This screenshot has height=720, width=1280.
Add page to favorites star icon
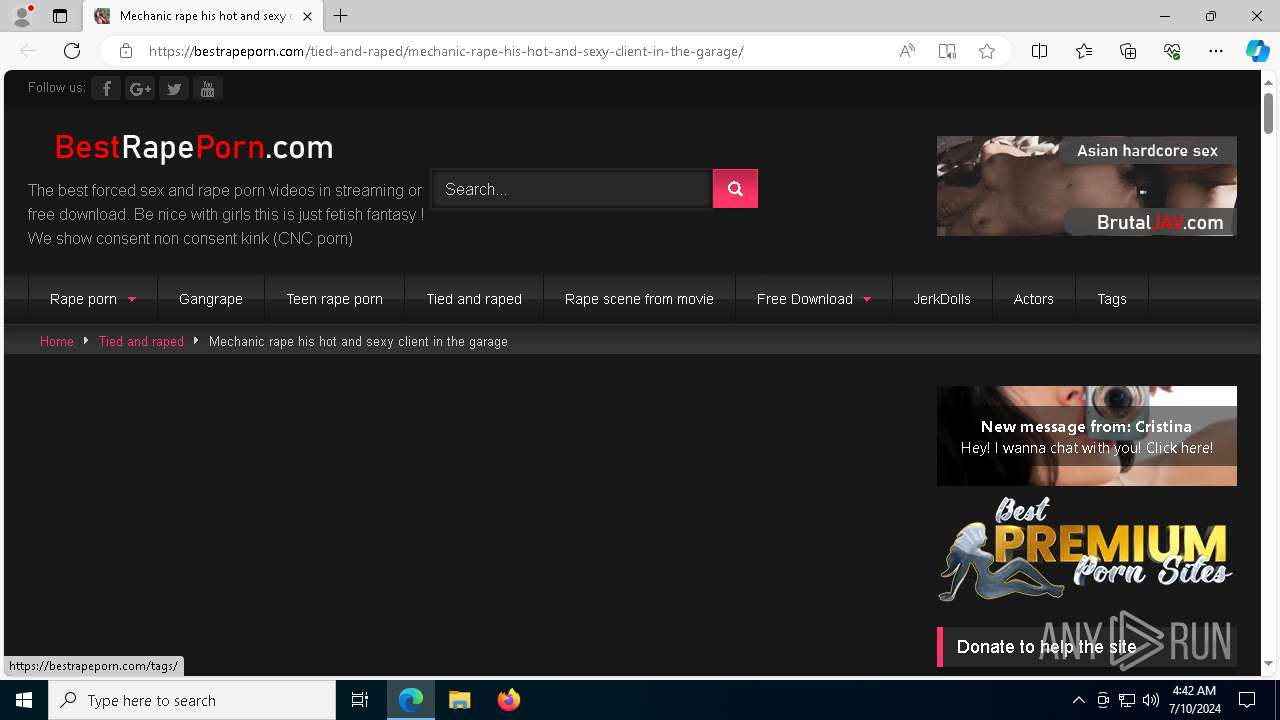pos(987,51)
